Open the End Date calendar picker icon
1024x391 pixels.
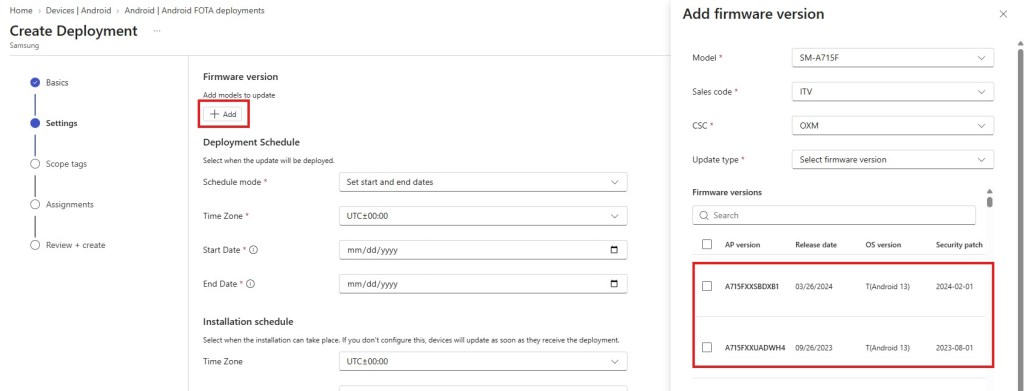pyautogui.click(x=613, y=284)
